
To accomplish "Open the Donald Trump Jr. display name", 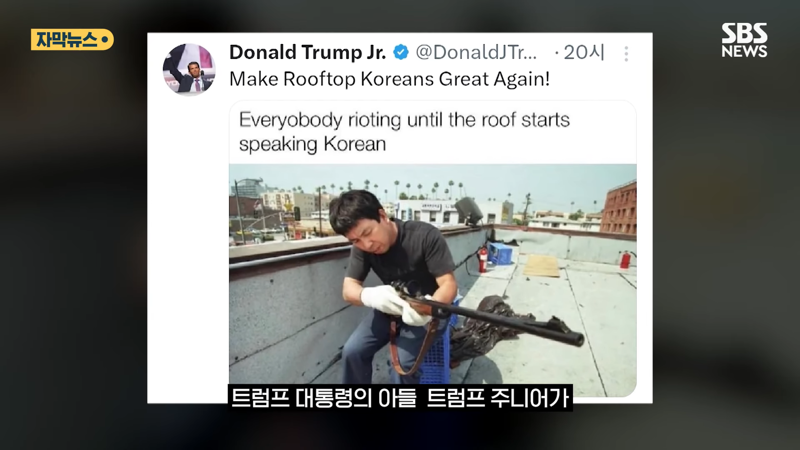I will tap(308, 52).
